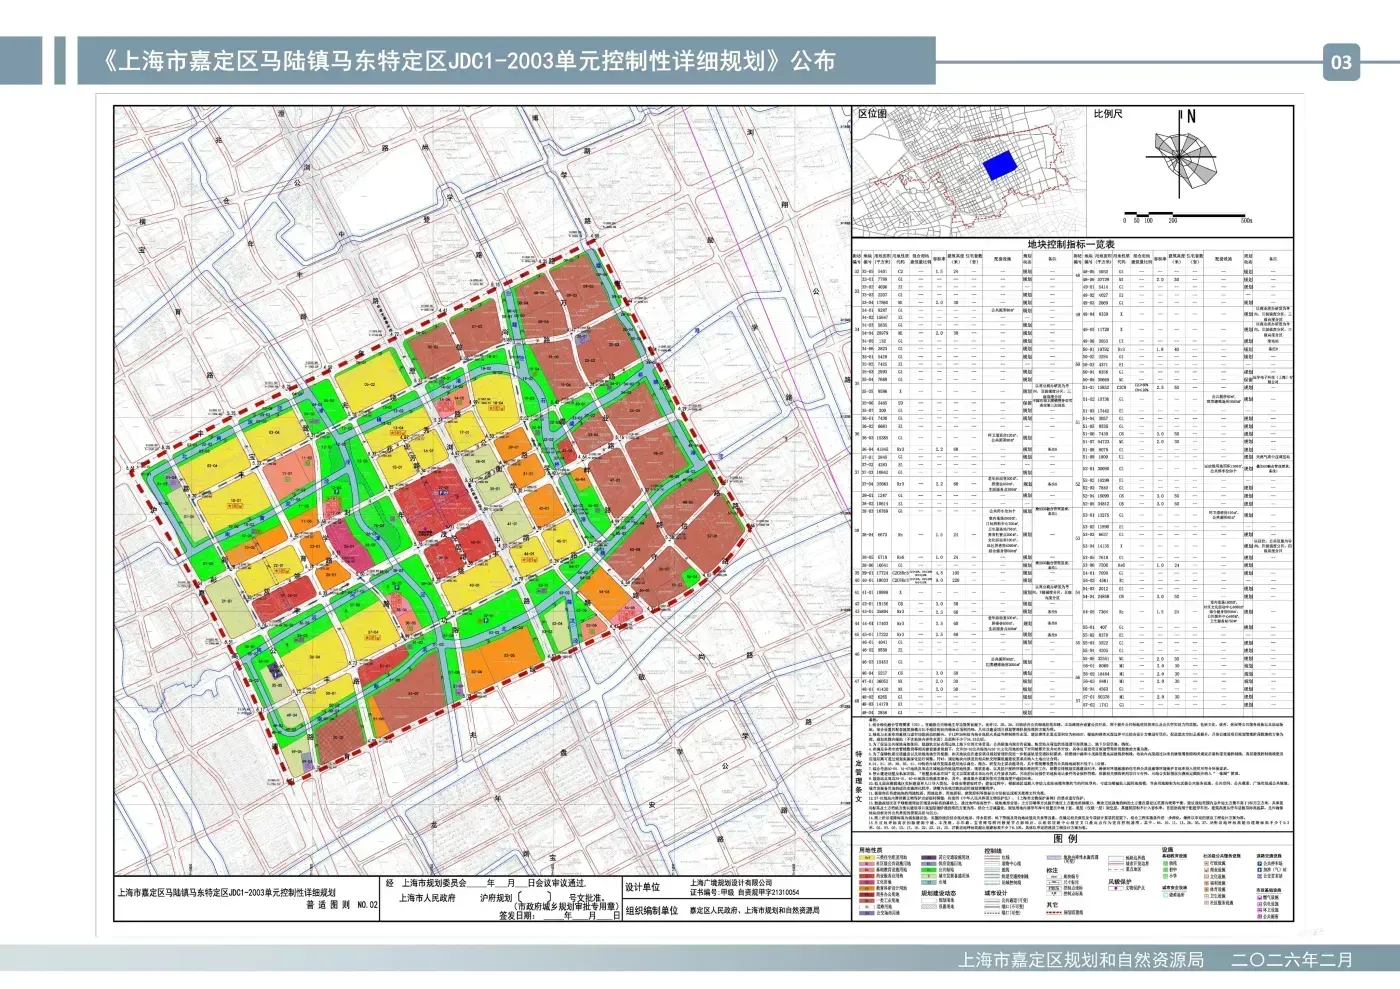Click the blue site marker in 区位图
This screenshot has height=989, width=1400.
coord(999,165)
